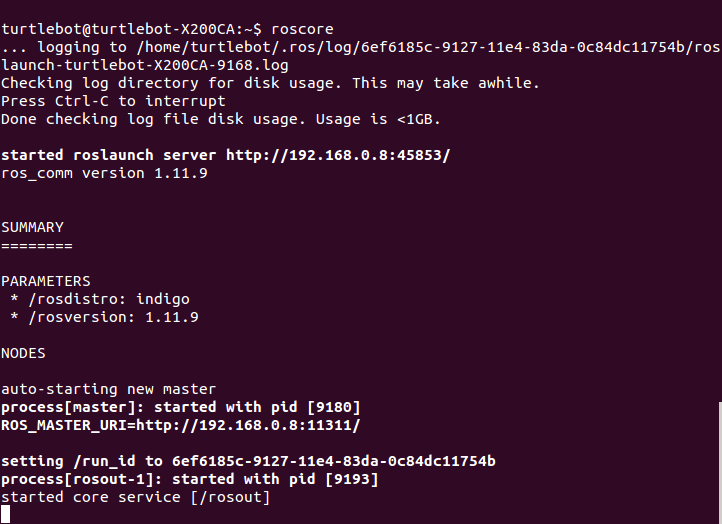Click the SUMMARY heading in the output
Viewport: 722px width, 524px height.
coord(32,227)
